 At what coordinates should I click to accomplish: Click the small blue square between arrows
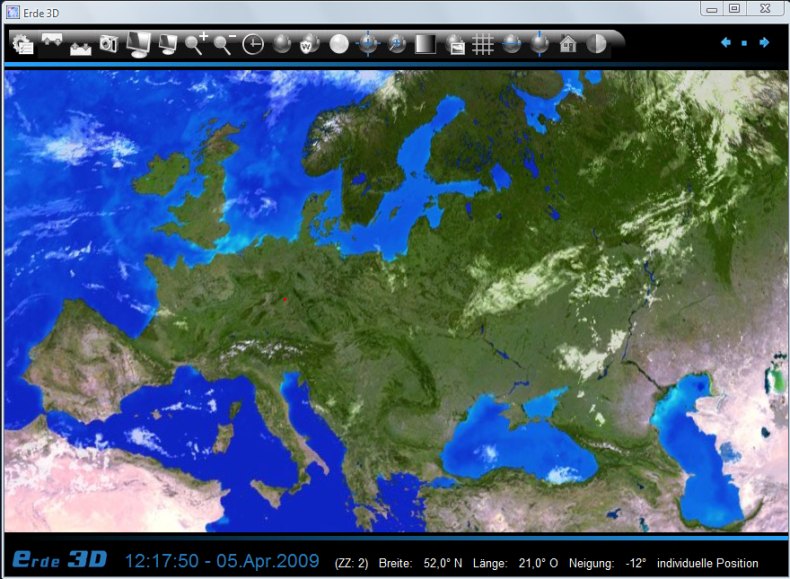tap(745, 43)
